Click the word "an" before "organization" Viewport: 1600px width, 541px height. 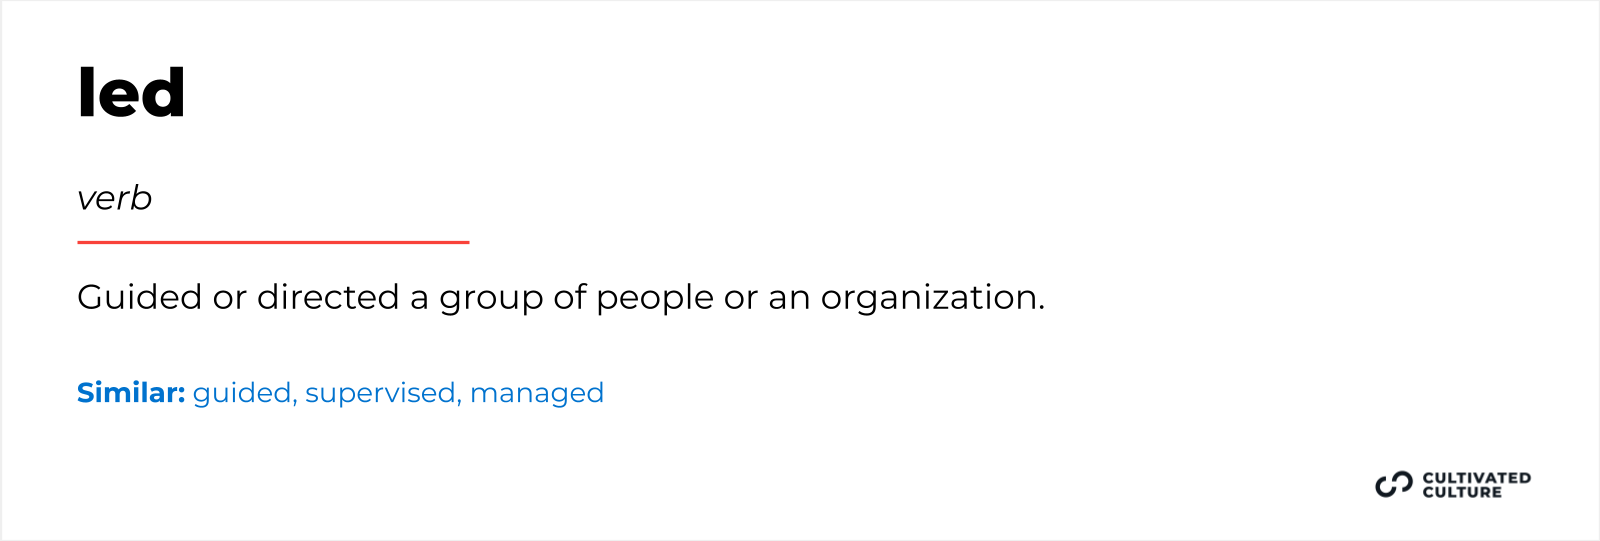pos(789,298)
